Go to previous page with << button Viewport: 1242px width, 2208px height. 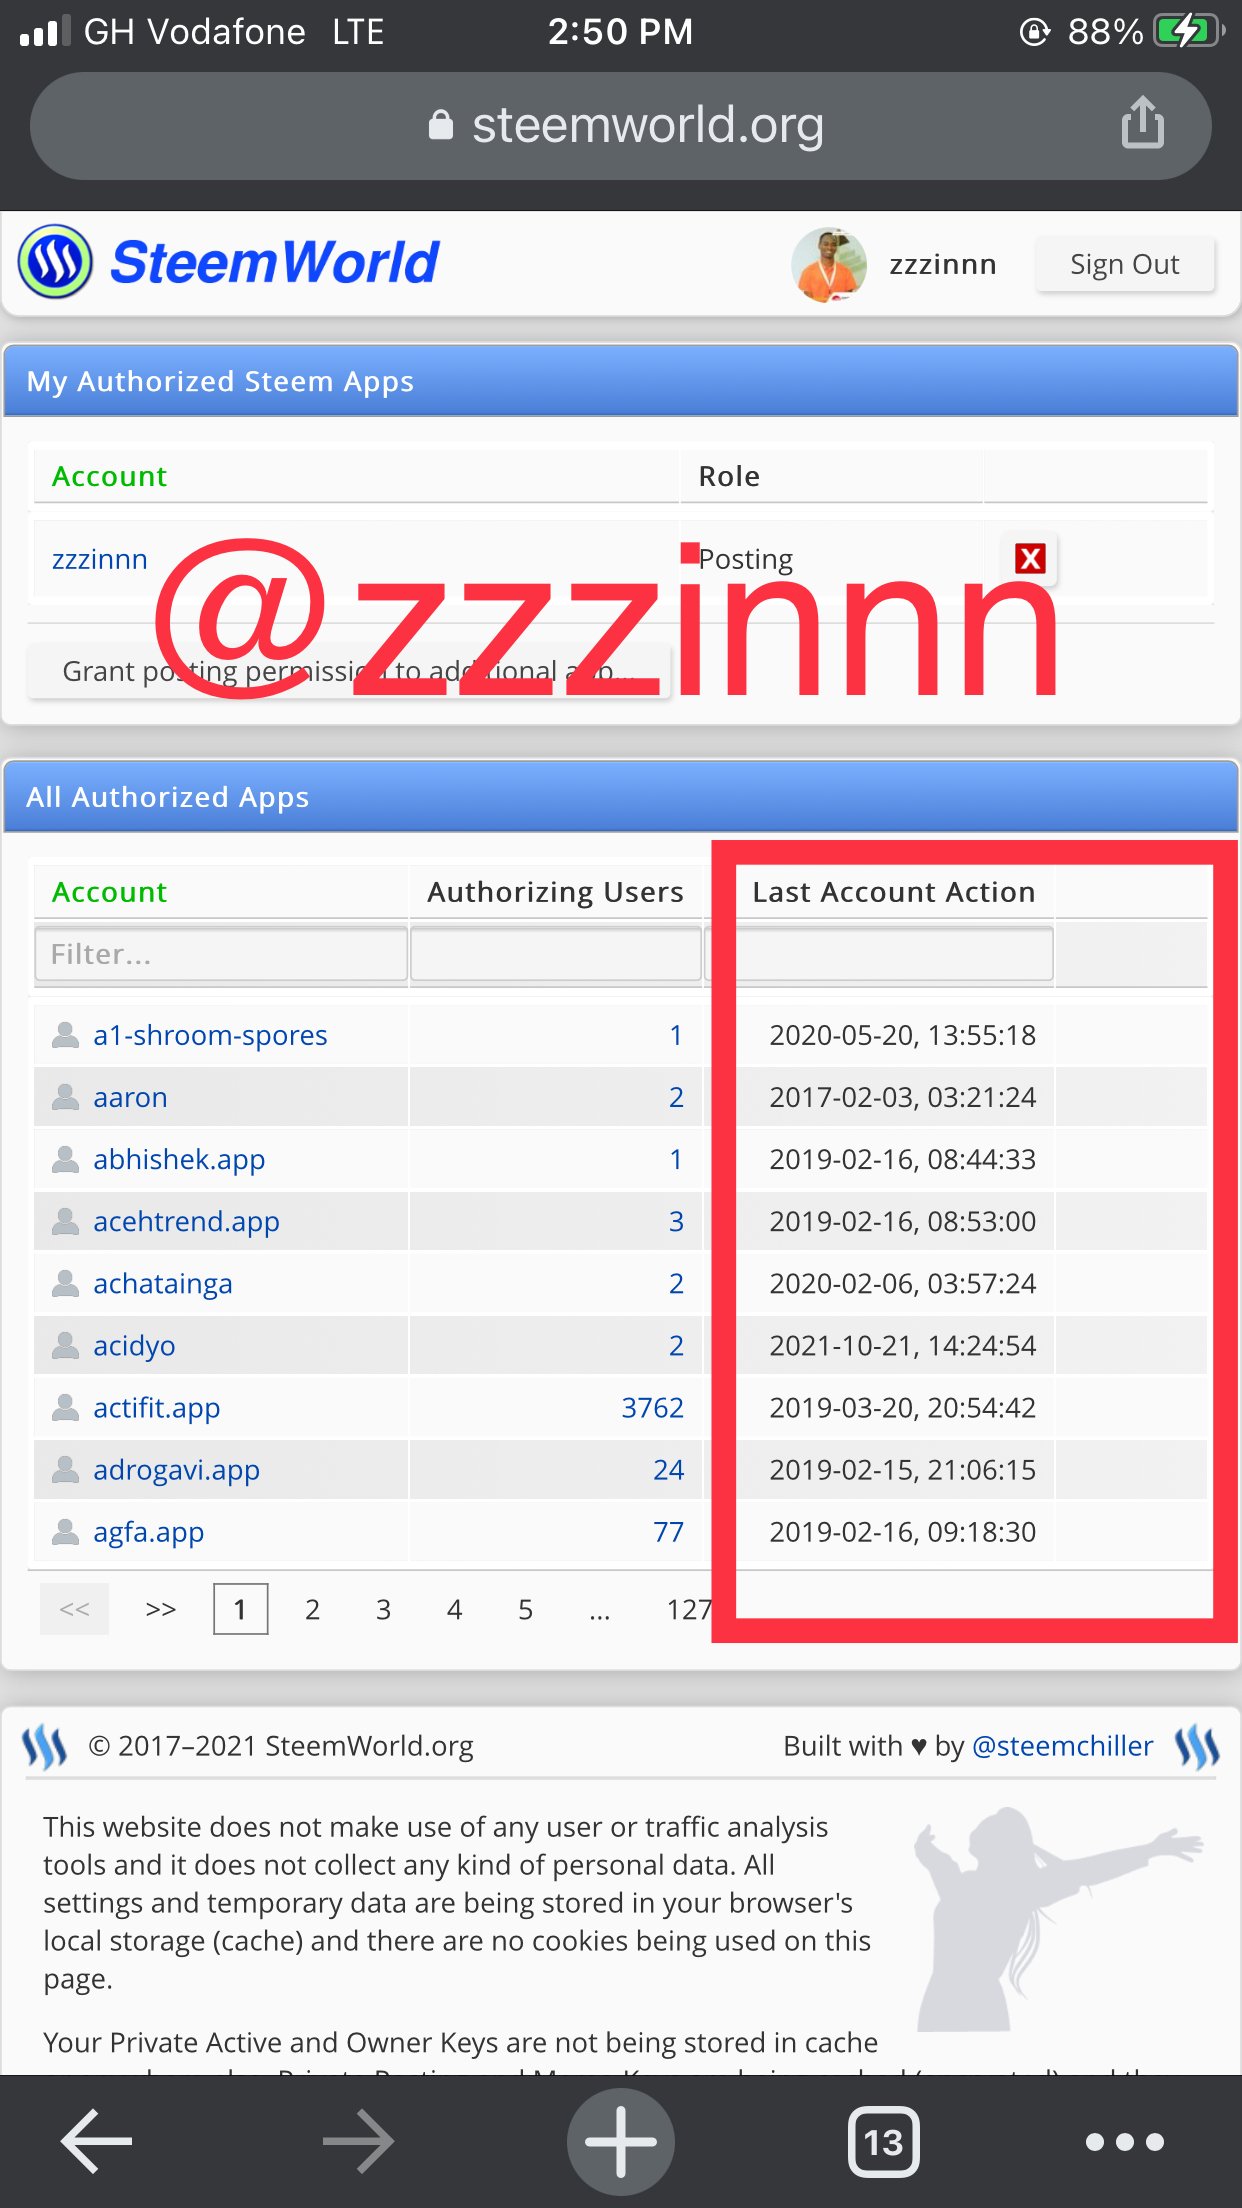point(74,1609)
